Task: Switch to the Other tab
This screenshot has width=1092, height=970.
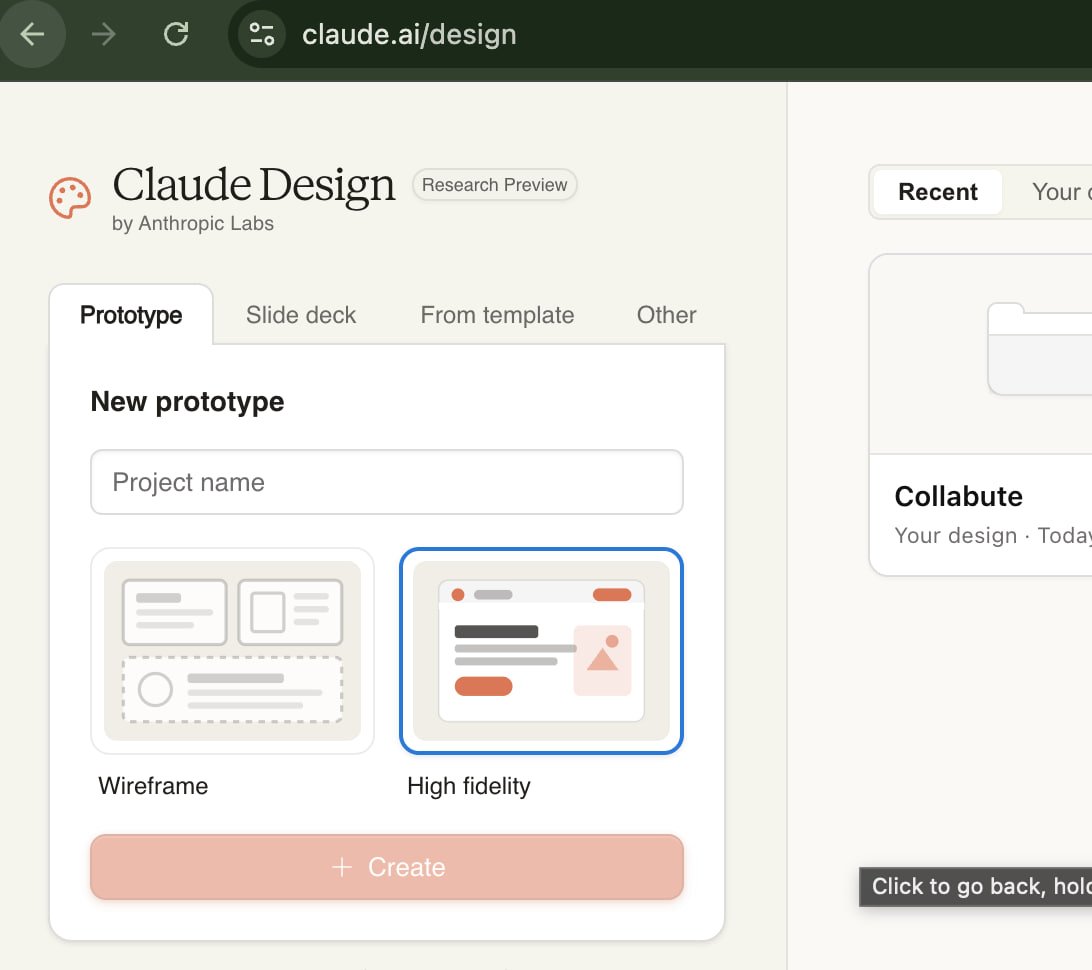Action: (666, 315)
